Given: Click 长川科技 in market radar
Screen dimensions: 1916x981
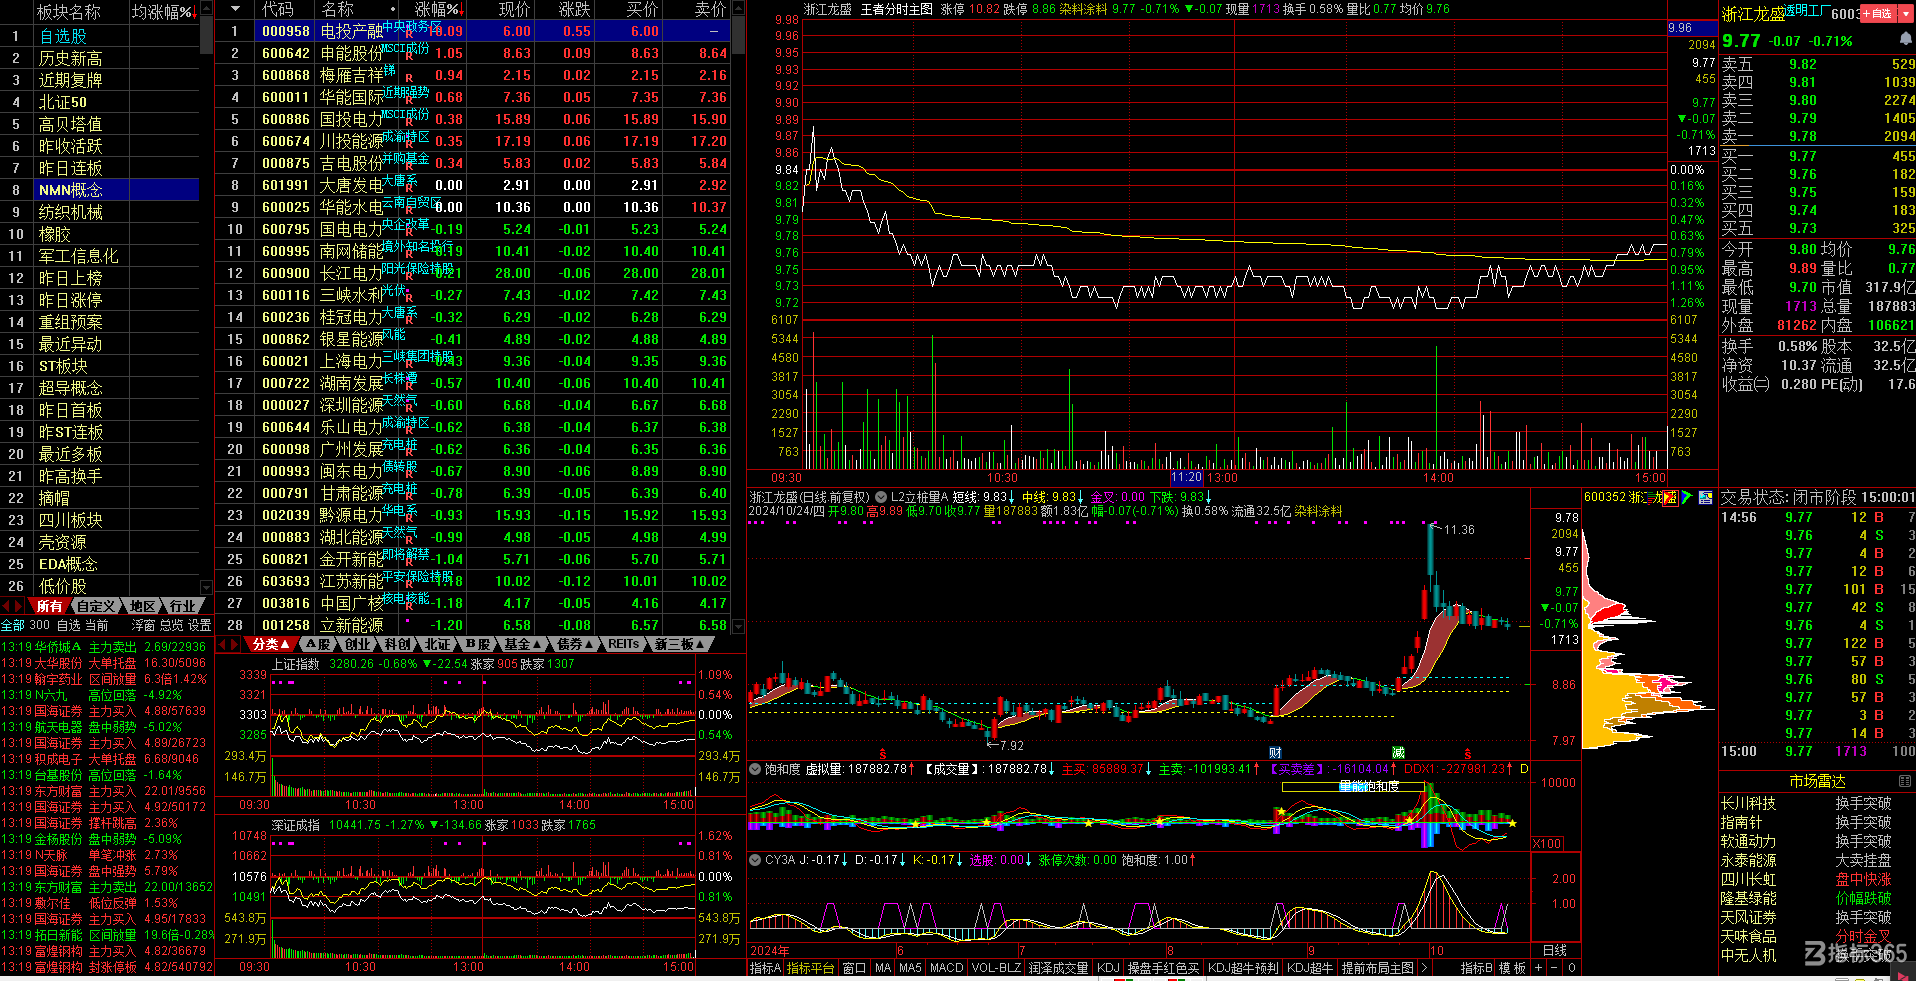Looking at the screenshot, I should tap(1748, 803).
